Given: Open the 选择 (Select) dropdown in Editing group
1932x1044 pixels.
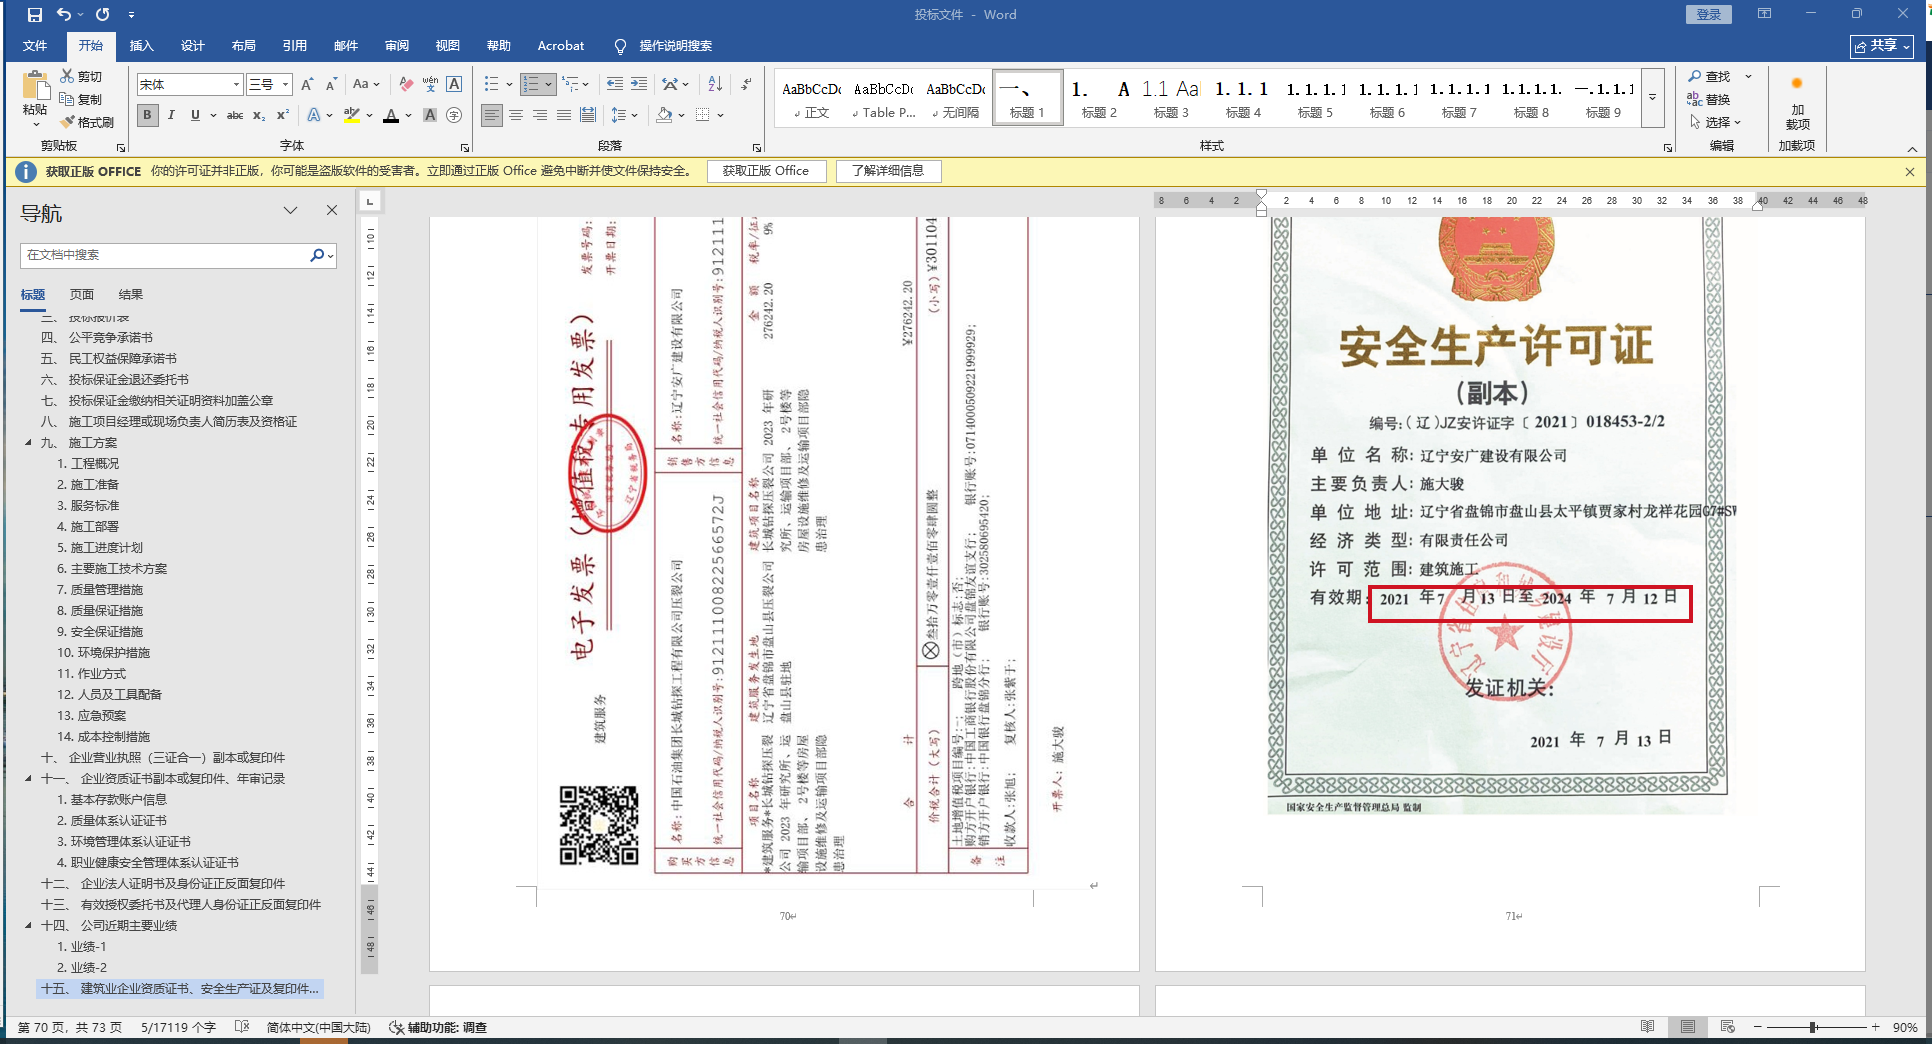Looking at the screenshot, I should click(1716, 122).
